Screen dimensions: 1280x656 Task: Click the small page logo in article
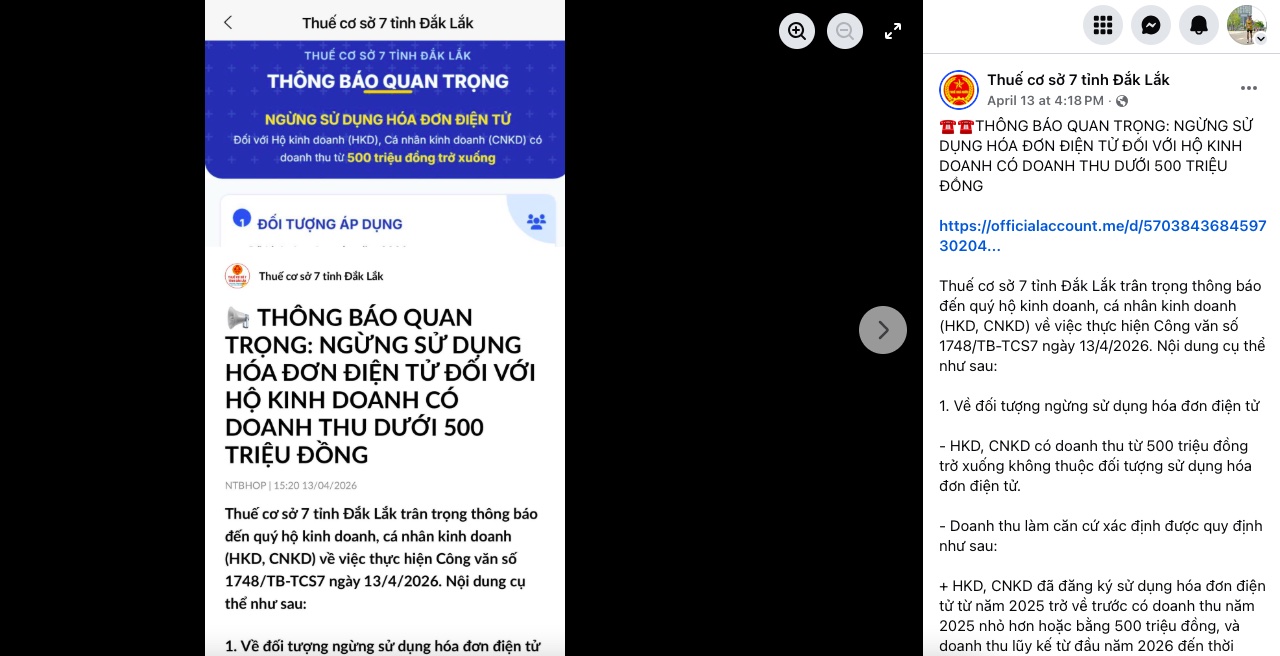pyautogui.click(x=237, y=276)
